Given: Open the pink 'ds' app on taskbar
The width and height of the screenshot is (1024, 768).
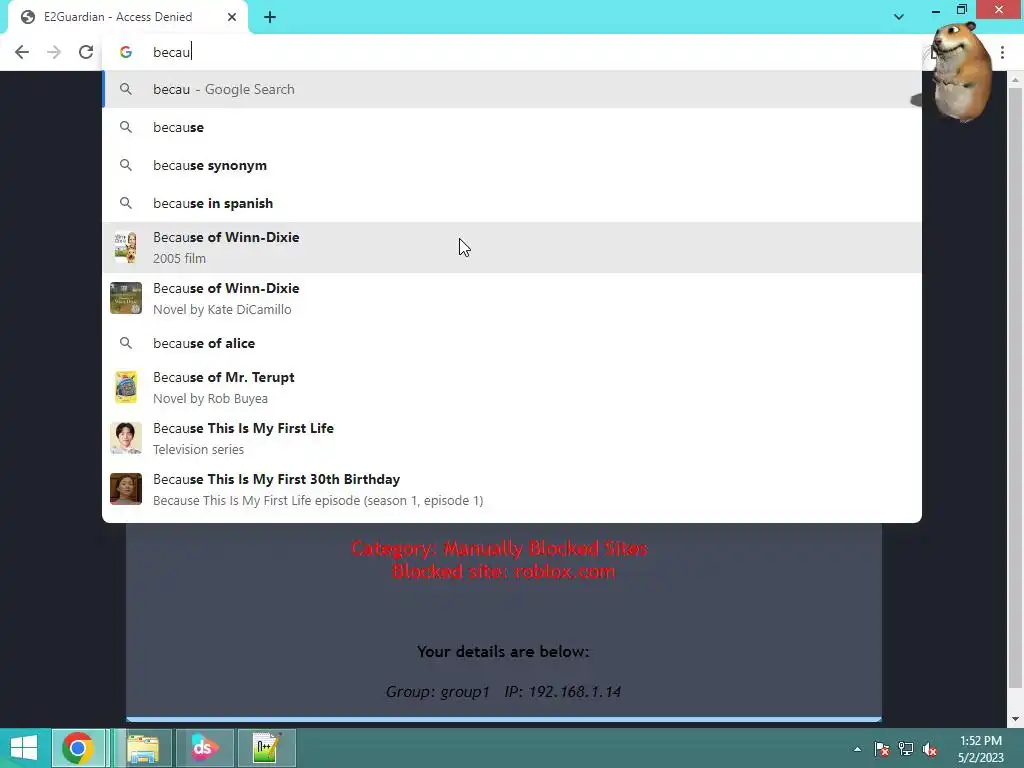Looking at the screenshot, I should pyautogui.click(x=204, y=748).
